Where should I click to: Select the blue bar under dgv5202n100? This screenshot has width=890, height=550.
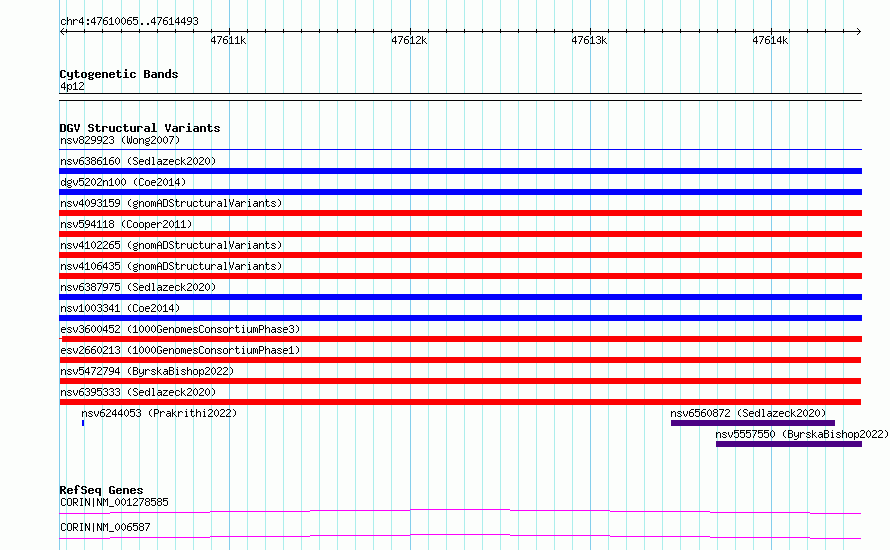460,192
